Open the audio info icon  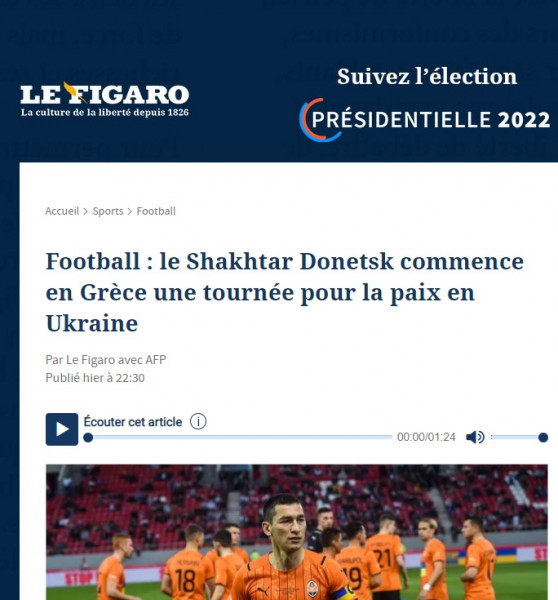pos(198,421)
